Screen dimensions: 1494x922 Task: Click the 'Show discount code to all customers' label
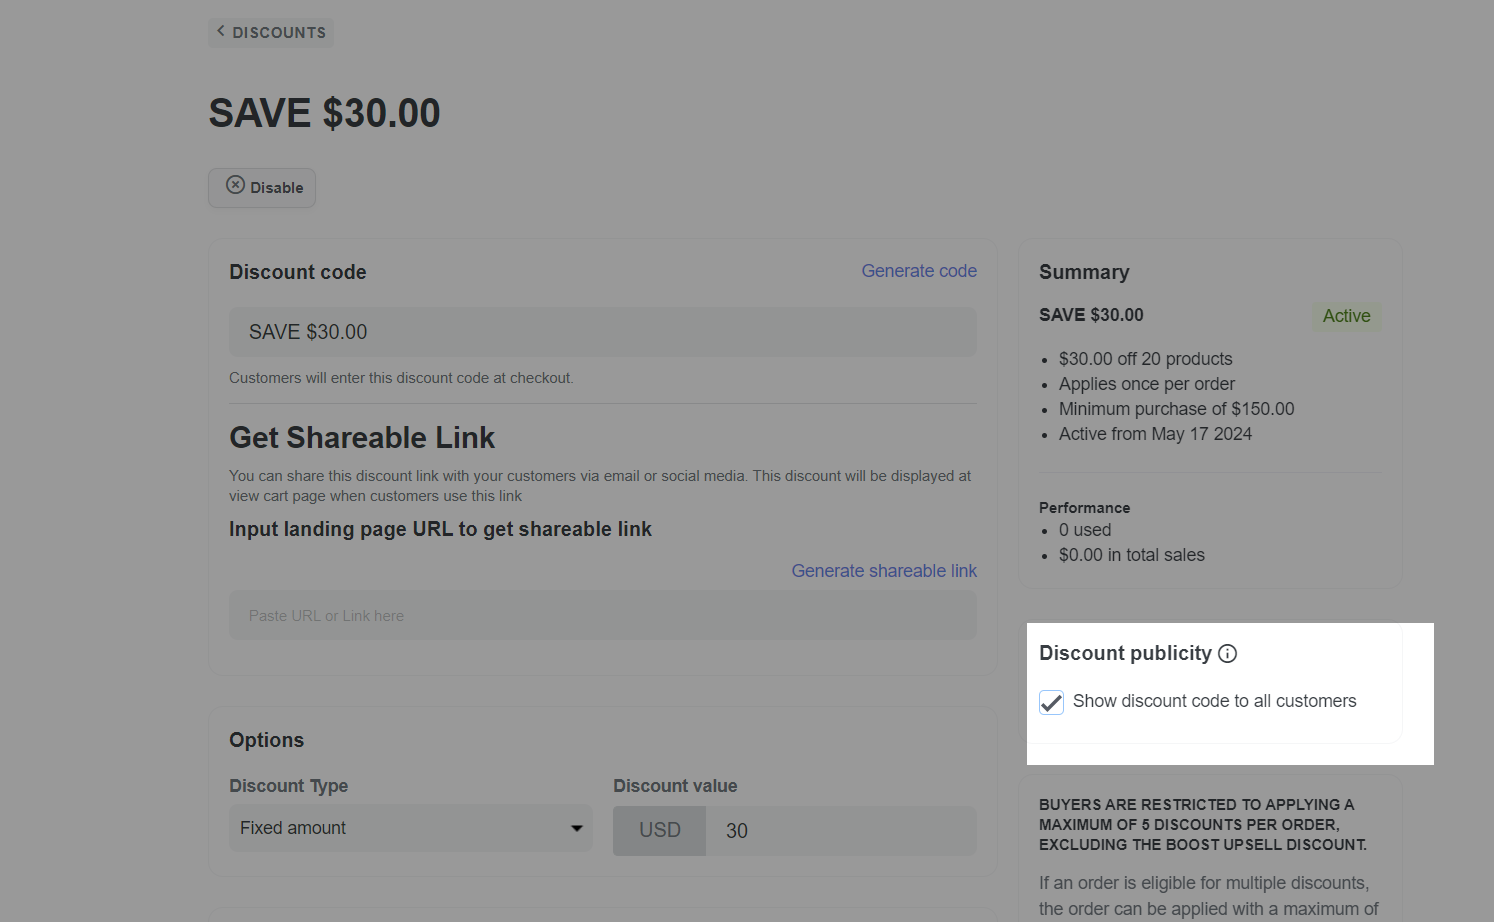pos(1214,702)
